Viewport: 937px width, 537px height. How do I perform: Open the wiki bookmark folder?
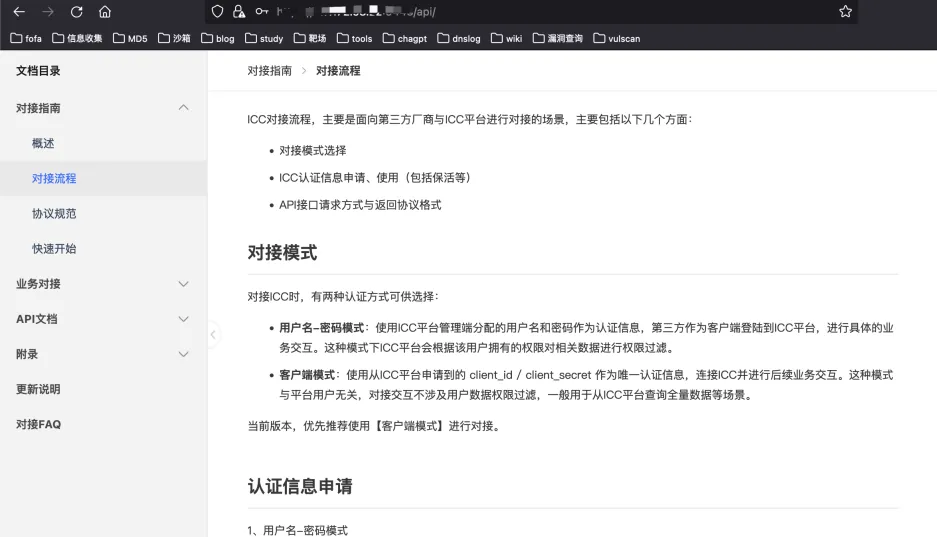pyautogui.click(x=507, y=38)
